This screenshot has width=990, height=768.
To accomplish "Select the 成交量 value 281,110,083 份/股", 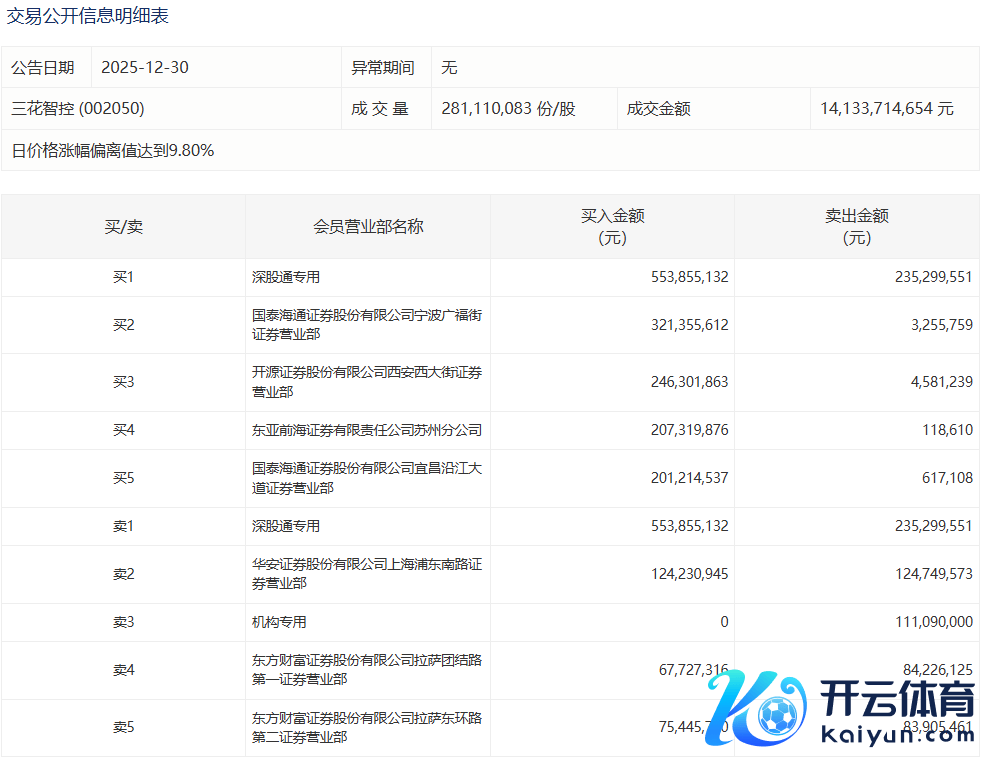I will pyautogui.click(x=508, y=109).
